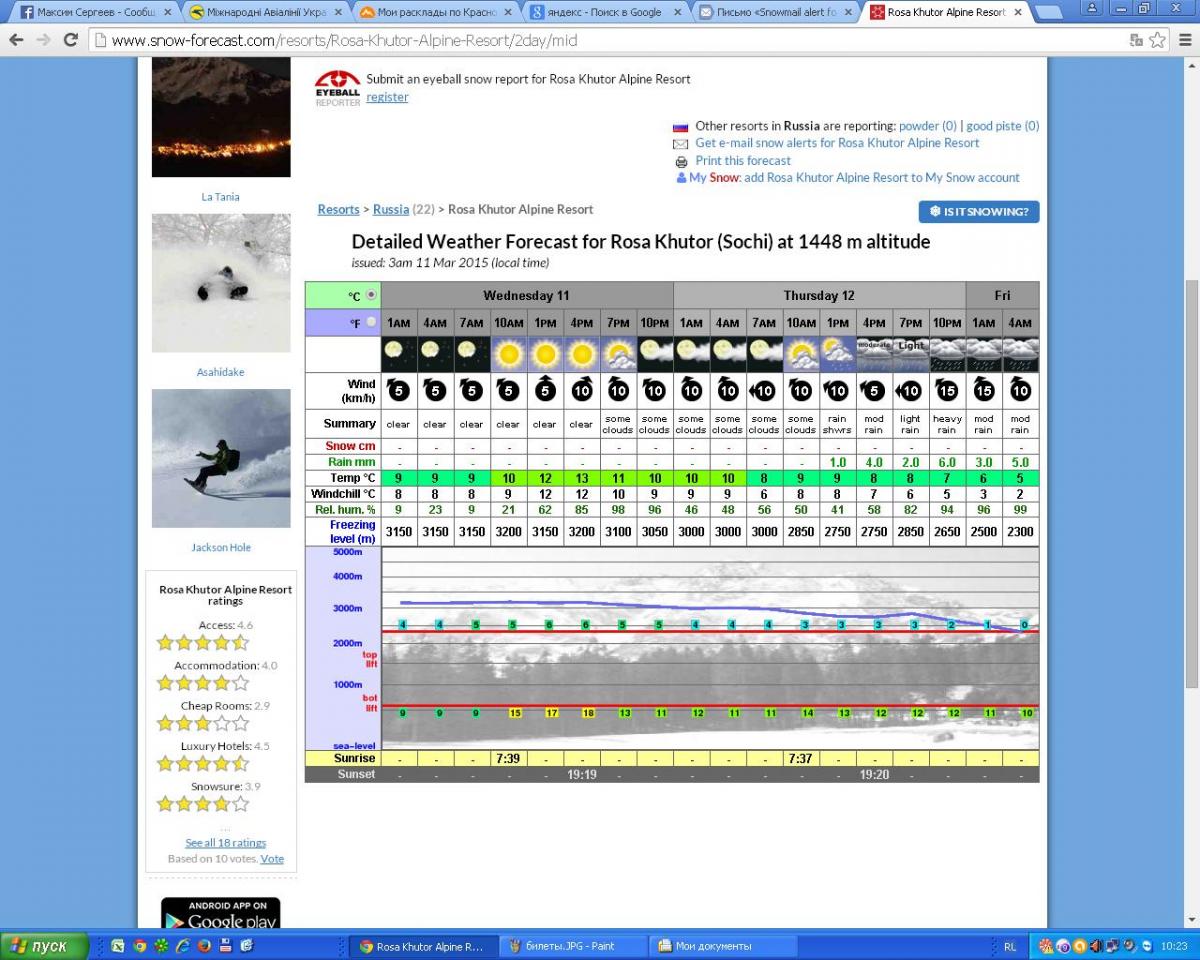Click Thursday 10PM wind speed 15 icon
Image resolution: width=1200 pixels, height=960 pixels.
tap(947, 390)
